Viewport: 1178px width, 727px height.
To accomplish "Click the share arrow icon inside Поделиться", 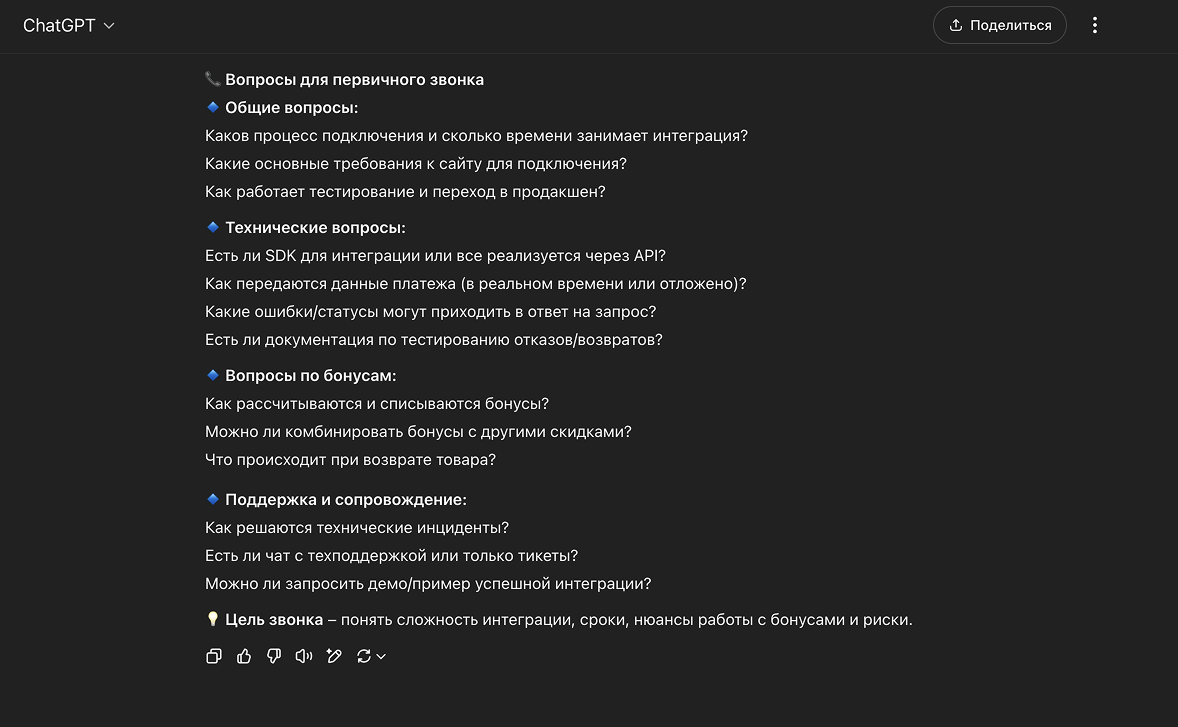I will click(x=959, y=25).
